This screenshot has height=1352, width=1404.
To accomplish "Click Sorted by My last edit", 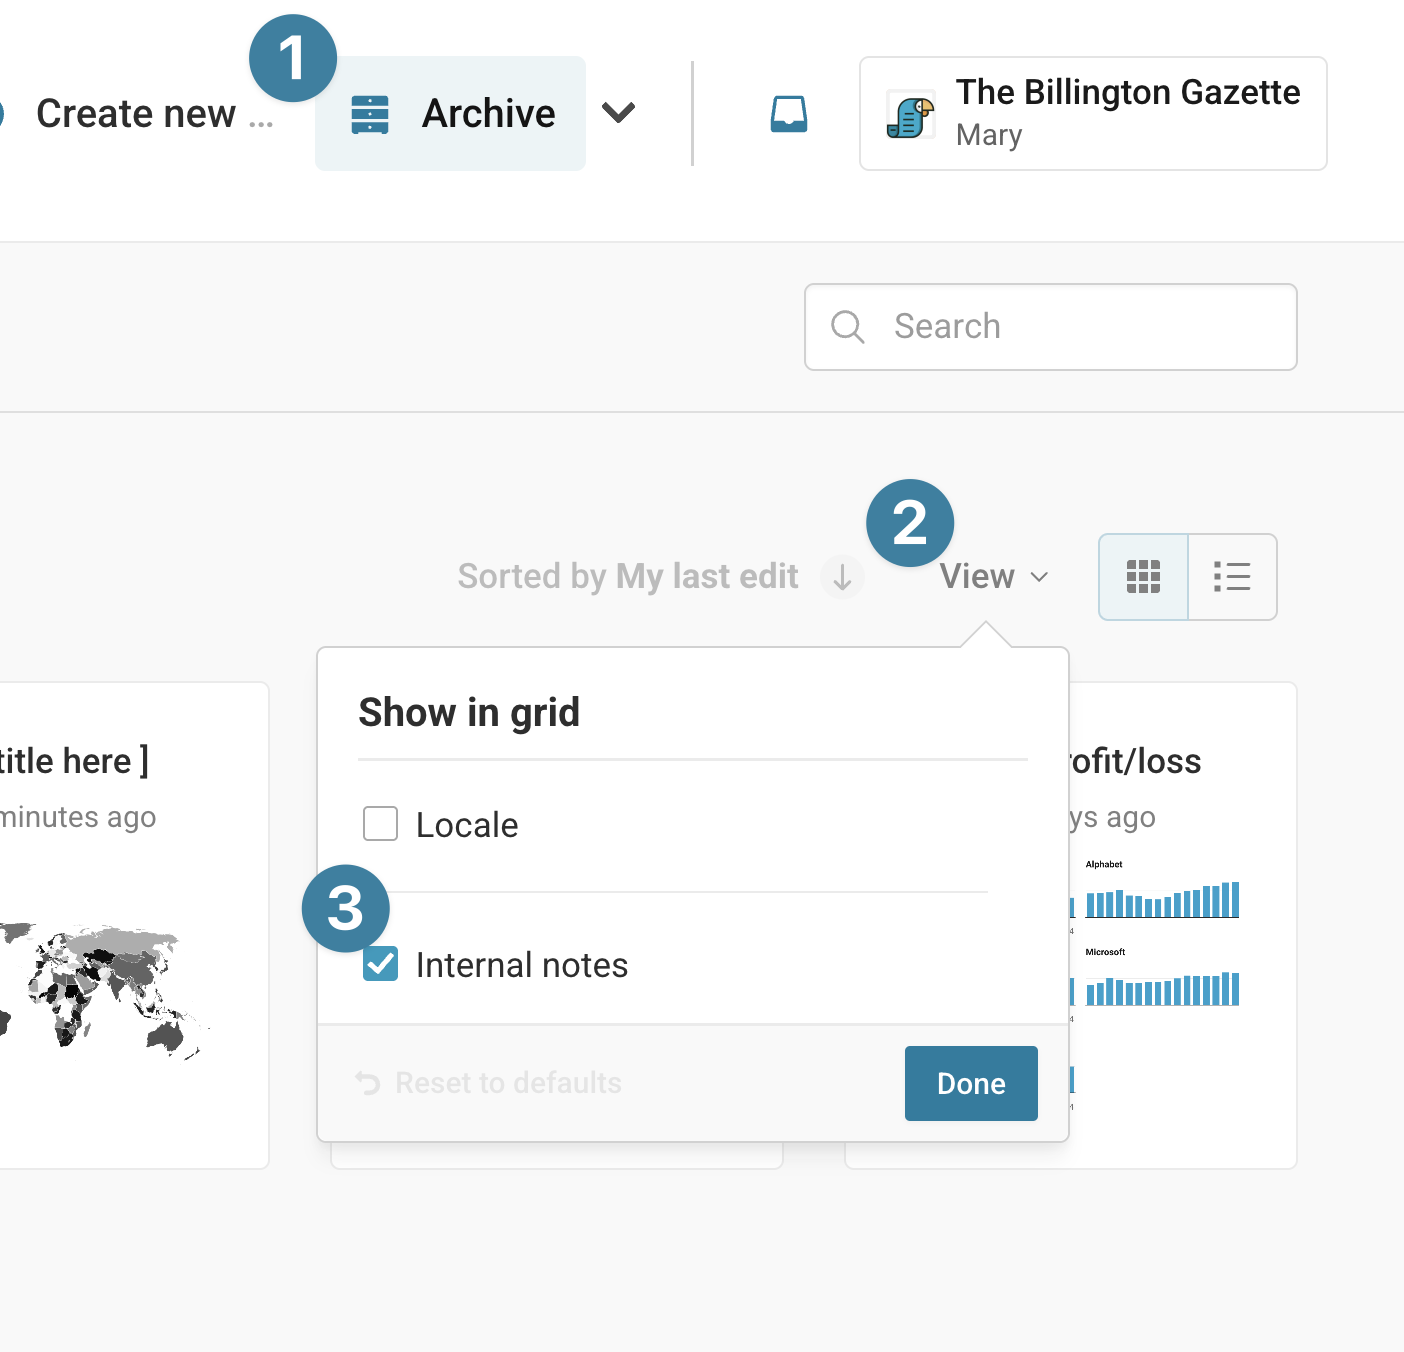I will [x=628, y=576].
